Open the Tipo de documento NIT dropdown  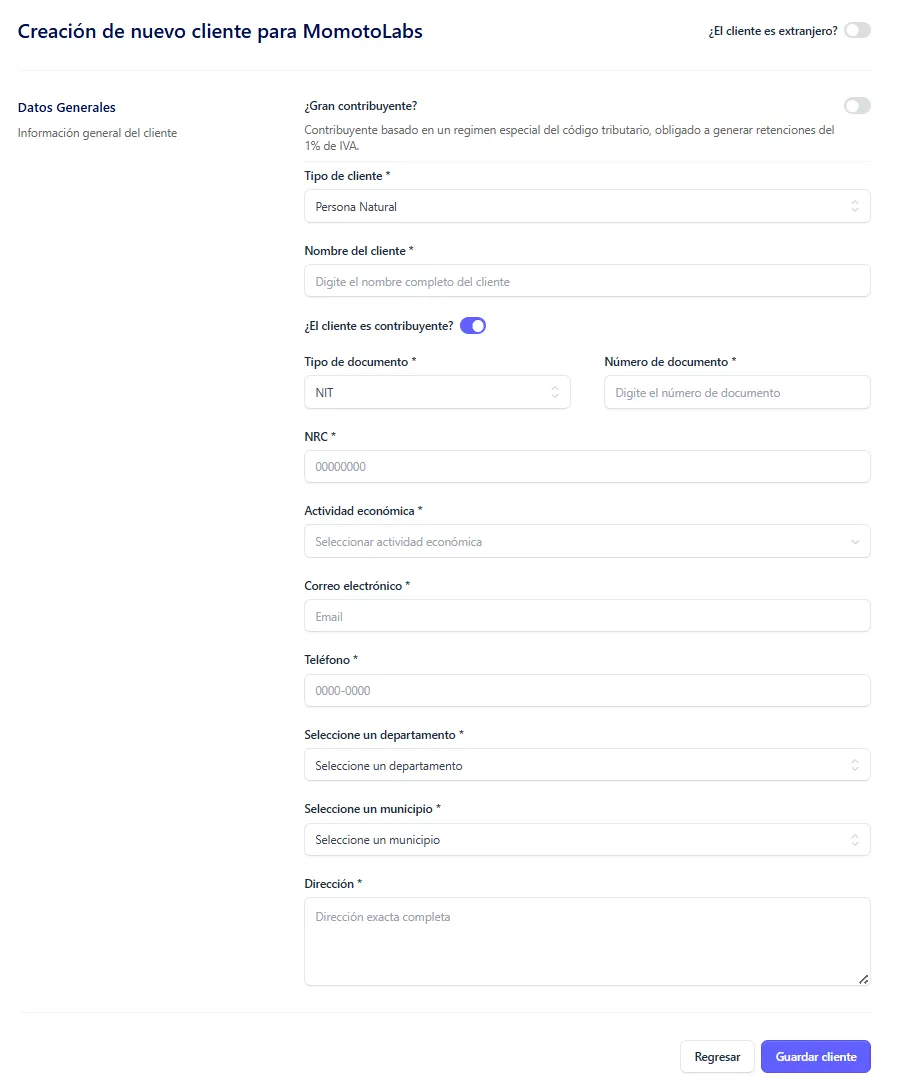coord(436,393)
